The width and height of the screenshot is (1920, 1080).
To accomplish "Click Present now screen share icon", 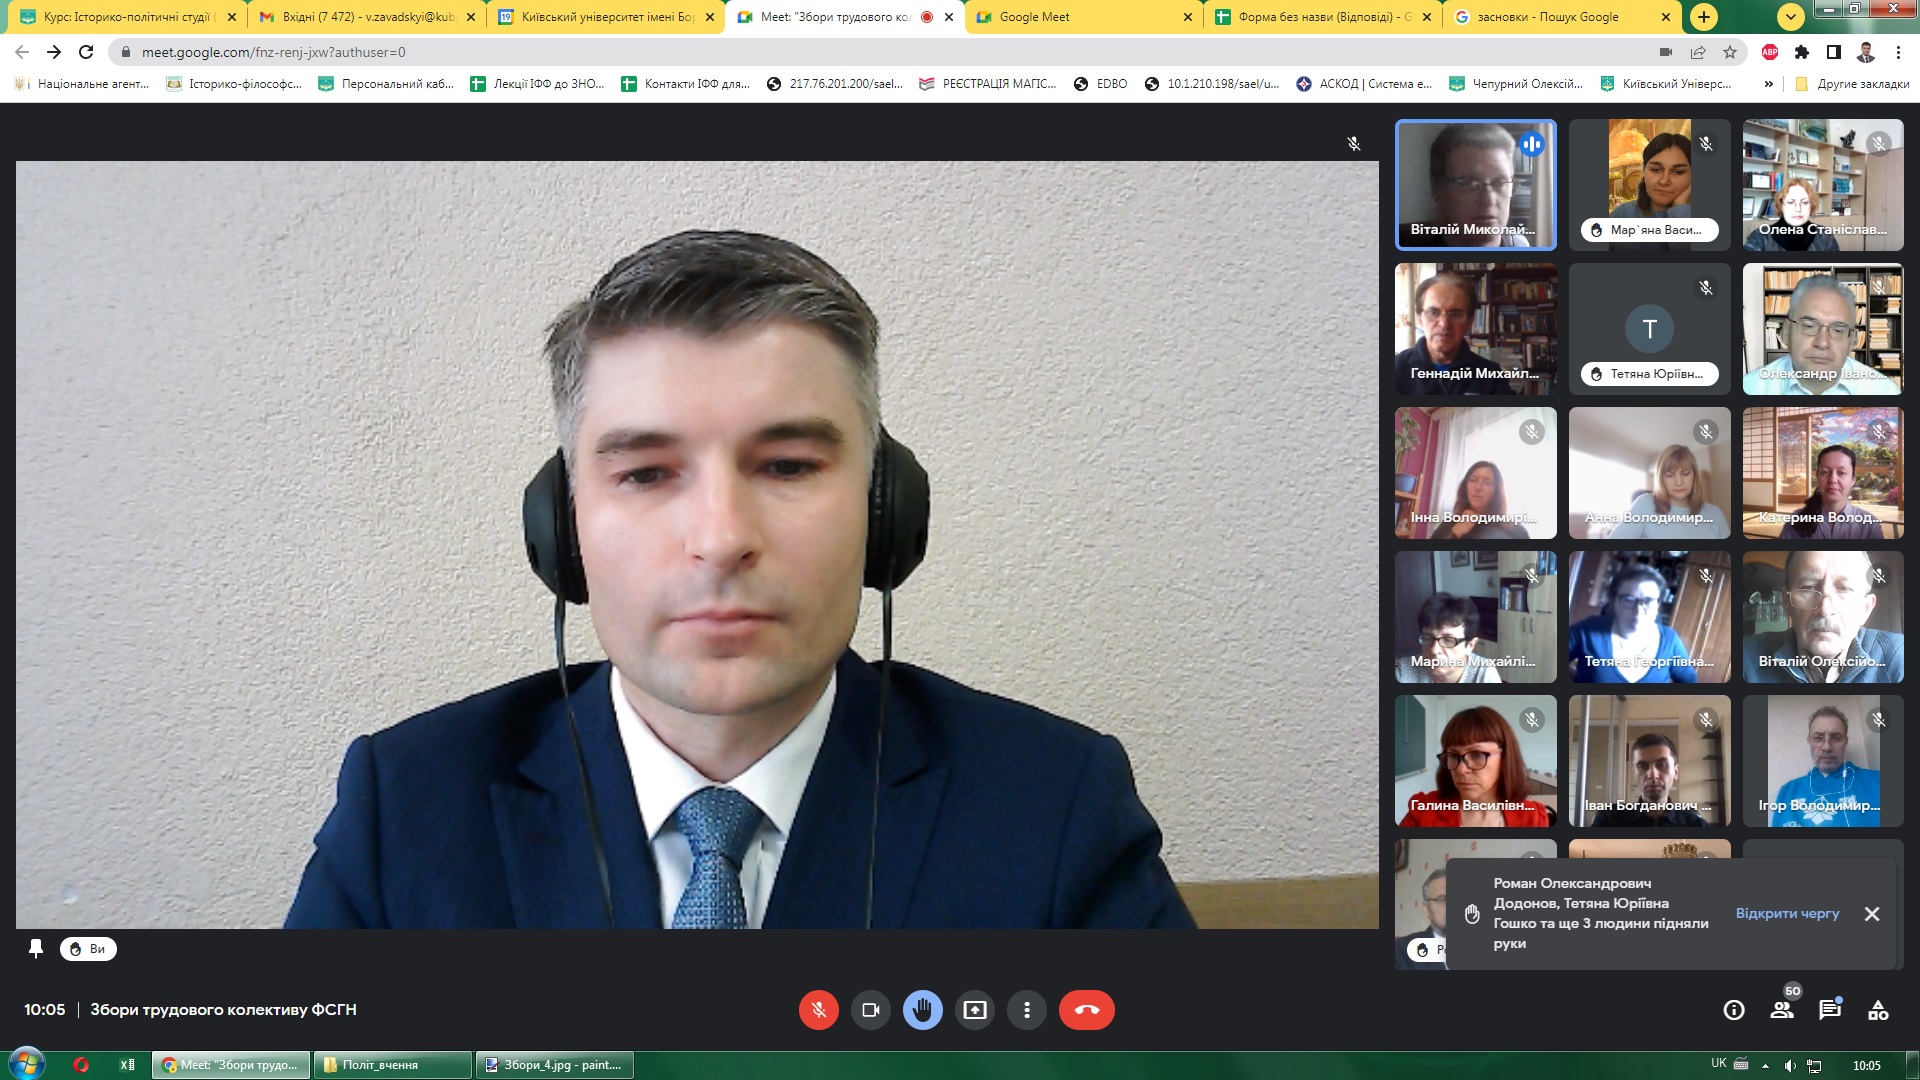I will [x=974, y=1010].
